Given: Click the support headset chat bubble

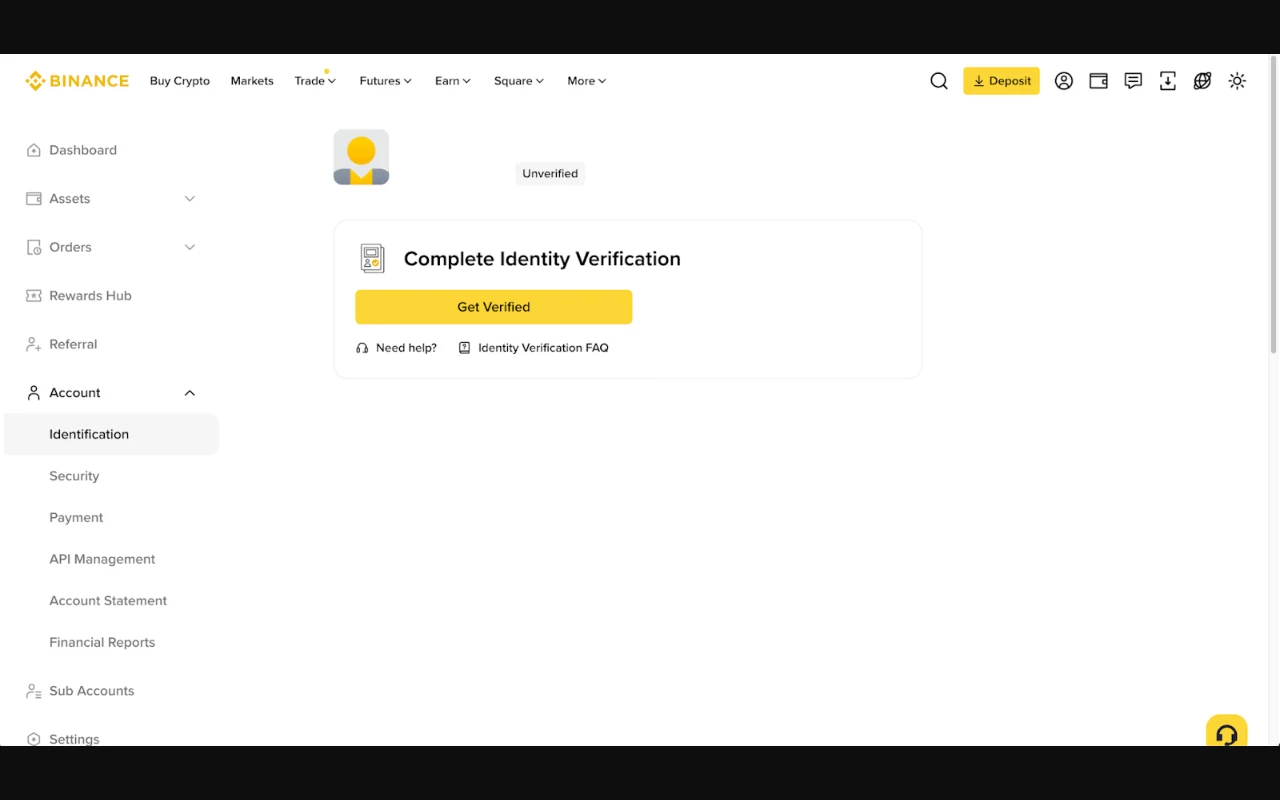Looking at the screenshot, I should pyautogui.click(x=1226, y=732).
